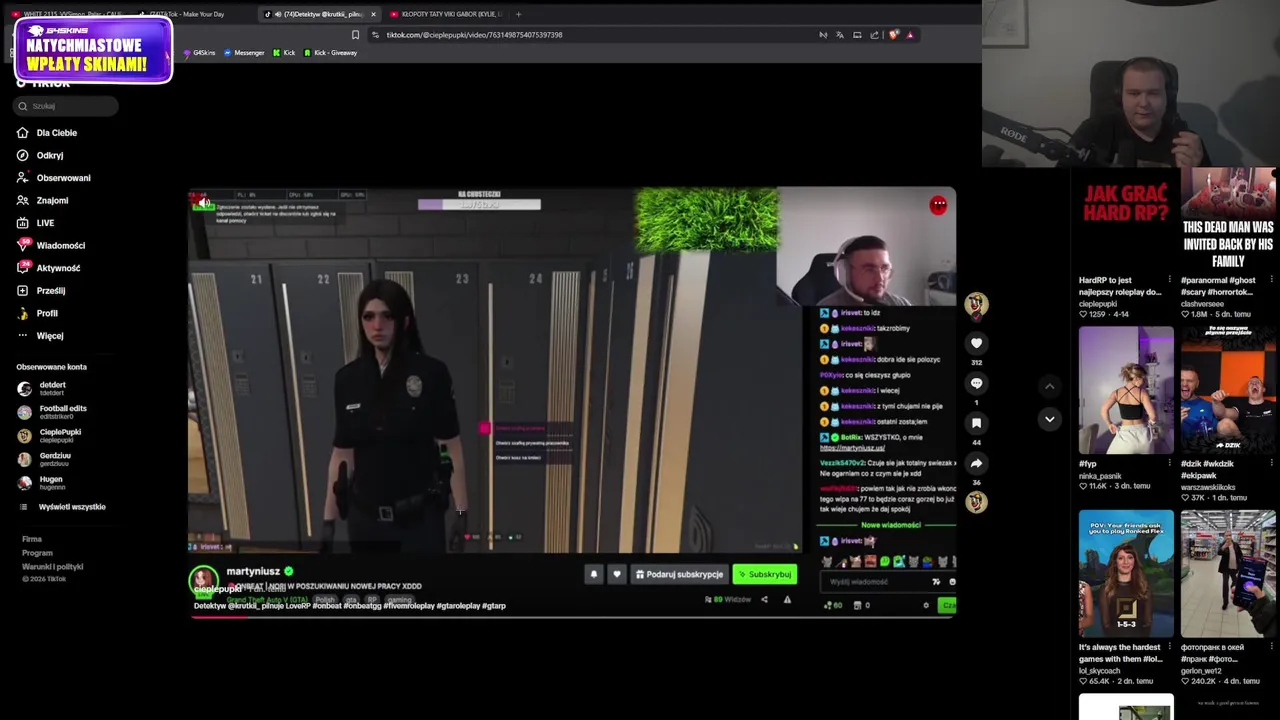Open comments with speech bubble icon
Image resolution: width=1280 pixels, height=720 pixels.
tap(977, 383)
